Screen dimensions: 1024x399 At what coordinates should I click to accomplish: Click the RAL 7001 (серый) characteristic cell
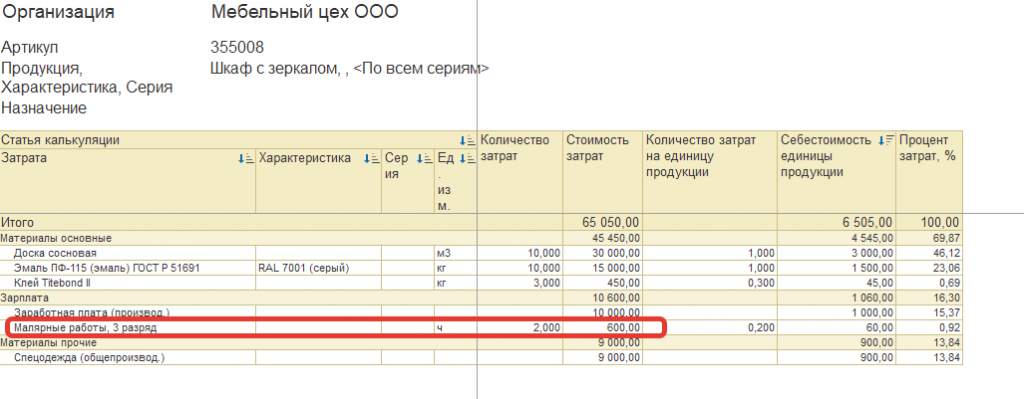click(318, 268)
